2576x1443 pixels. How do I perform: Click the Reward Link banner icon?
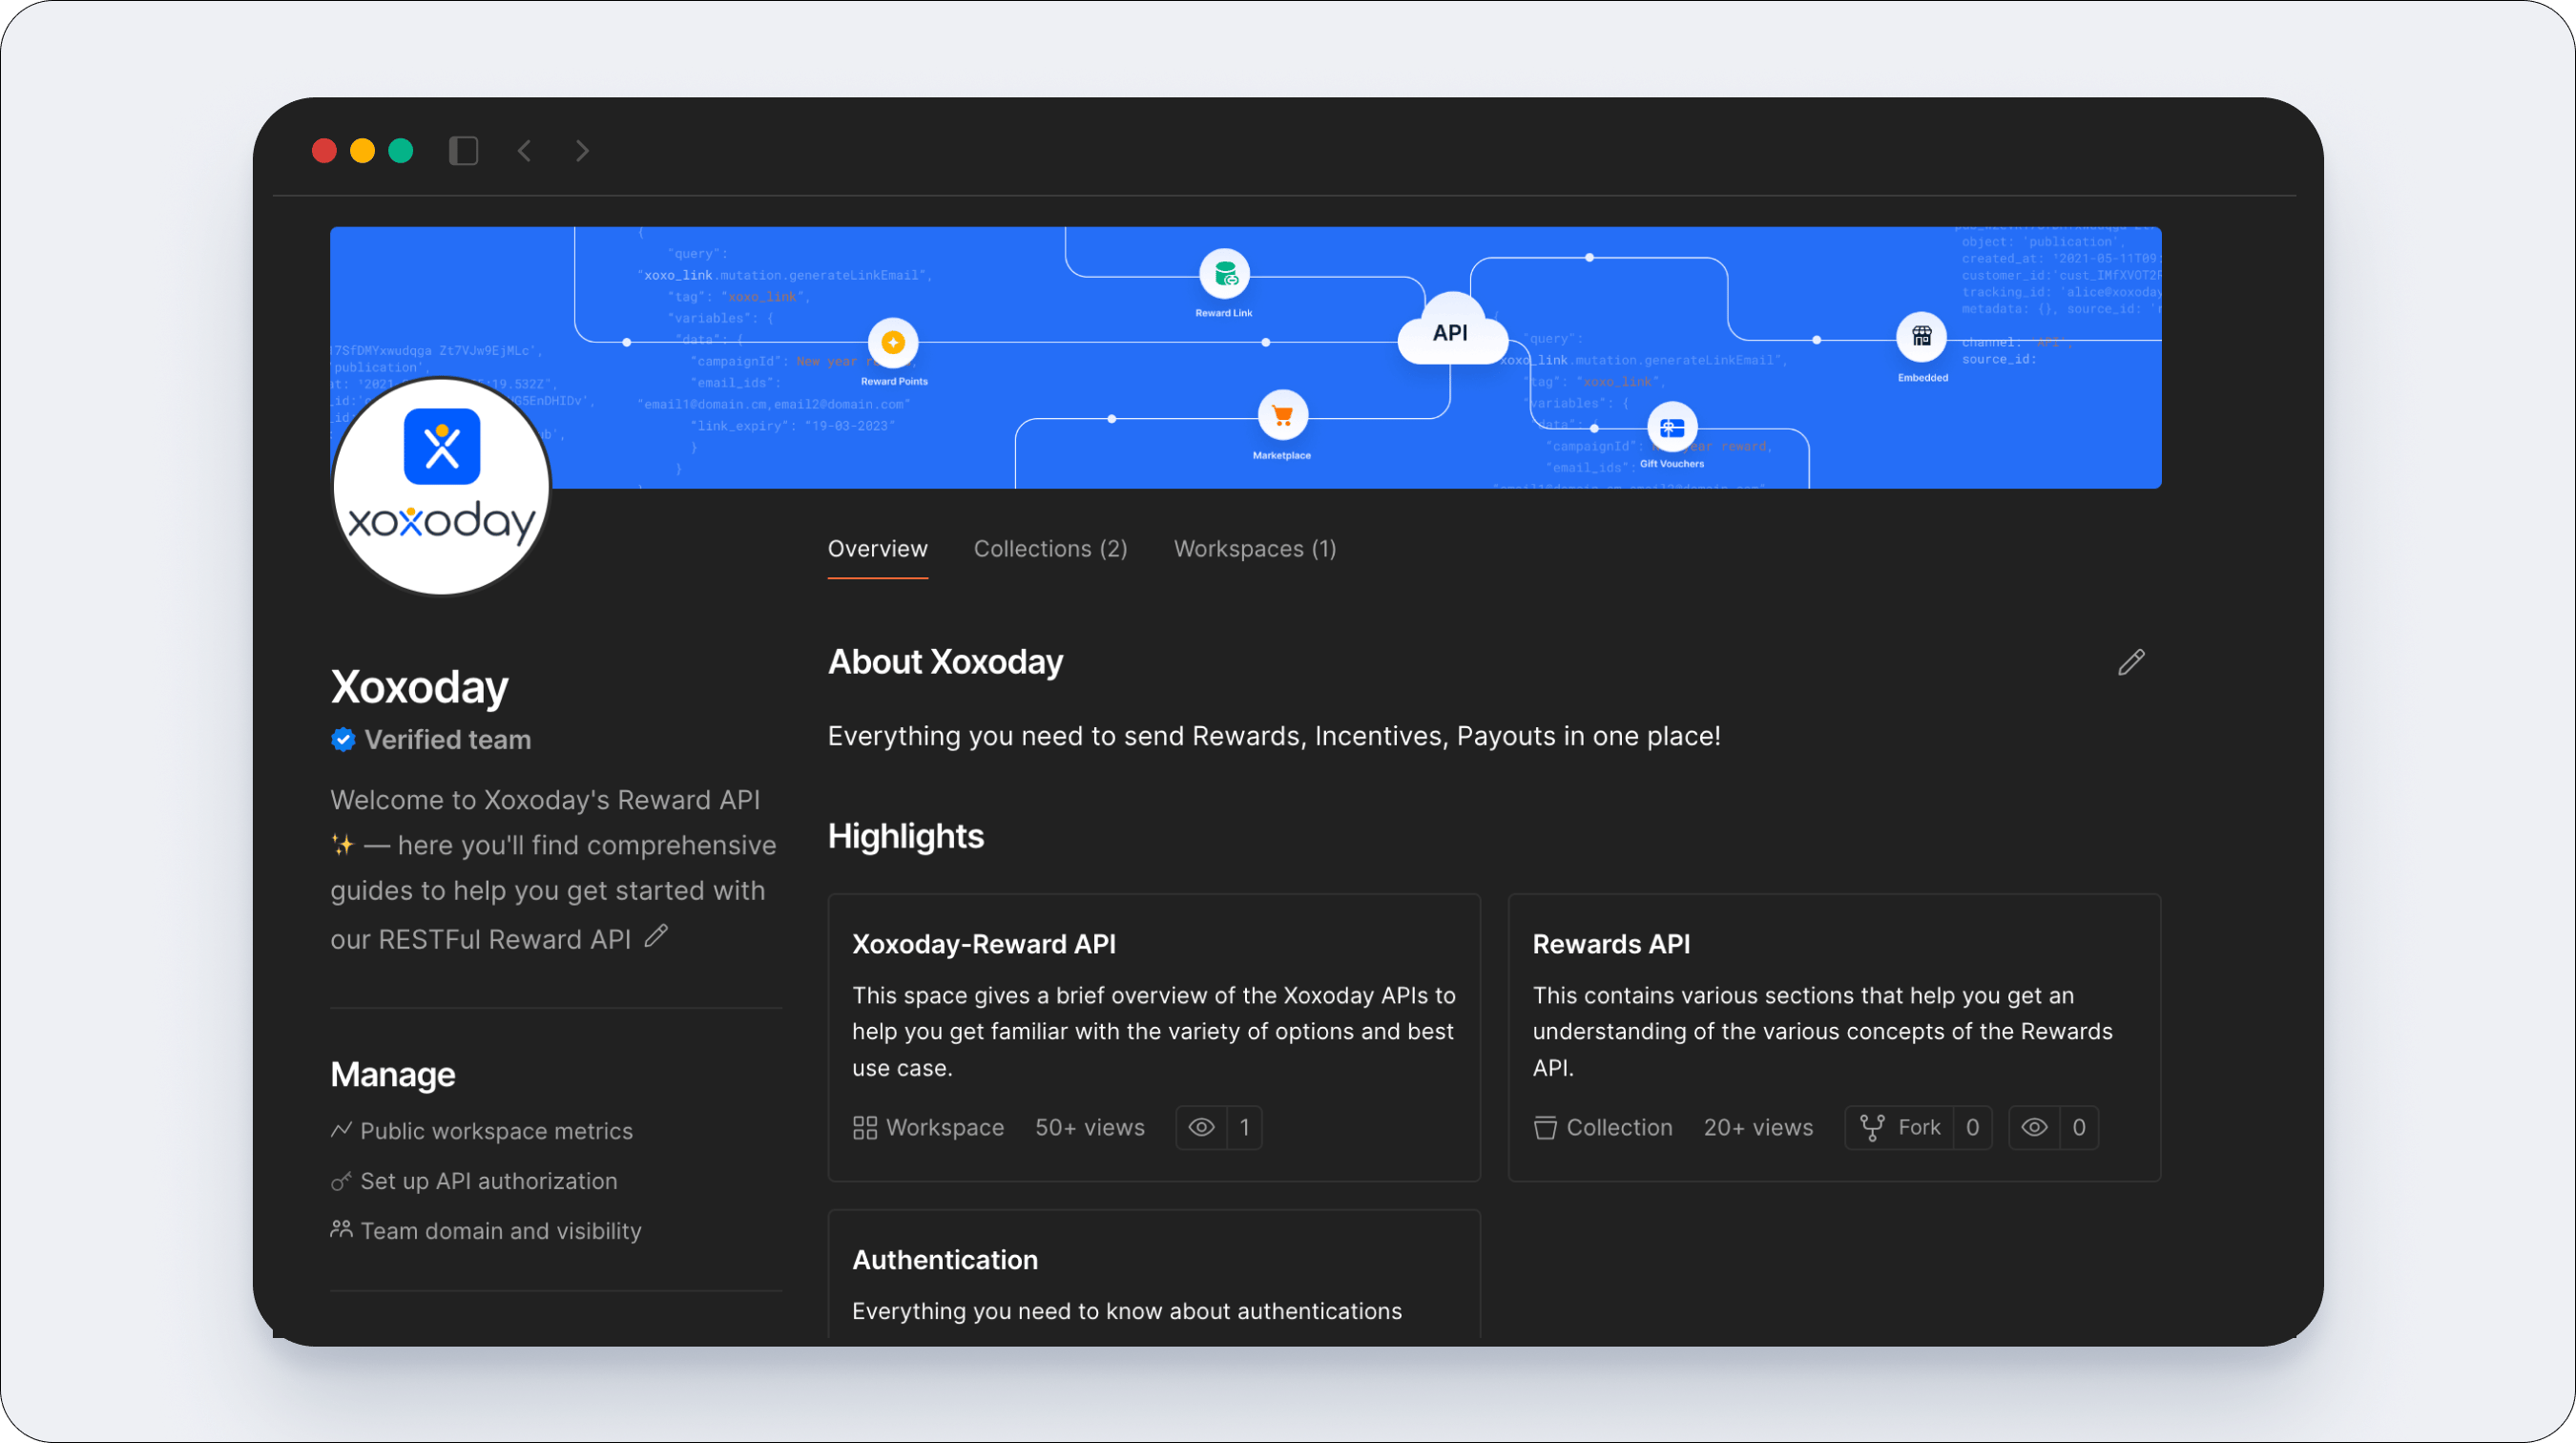1224,274
